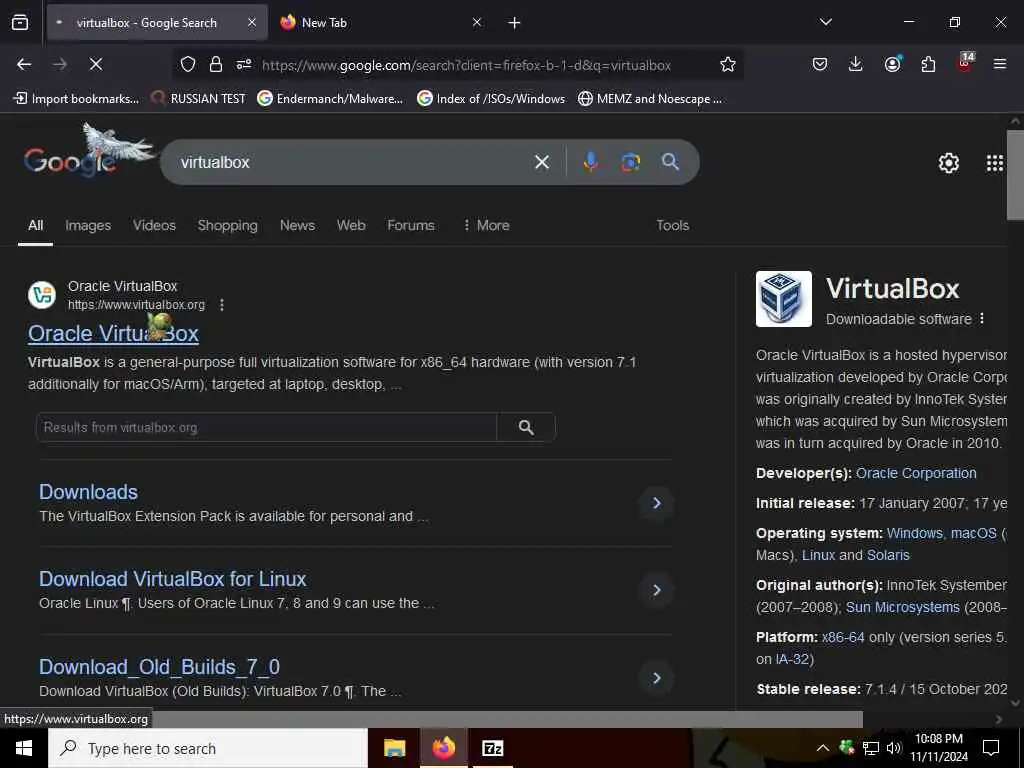Select the Images search tab
Viewport: 1024px width, 768px height.
point(88,225)
